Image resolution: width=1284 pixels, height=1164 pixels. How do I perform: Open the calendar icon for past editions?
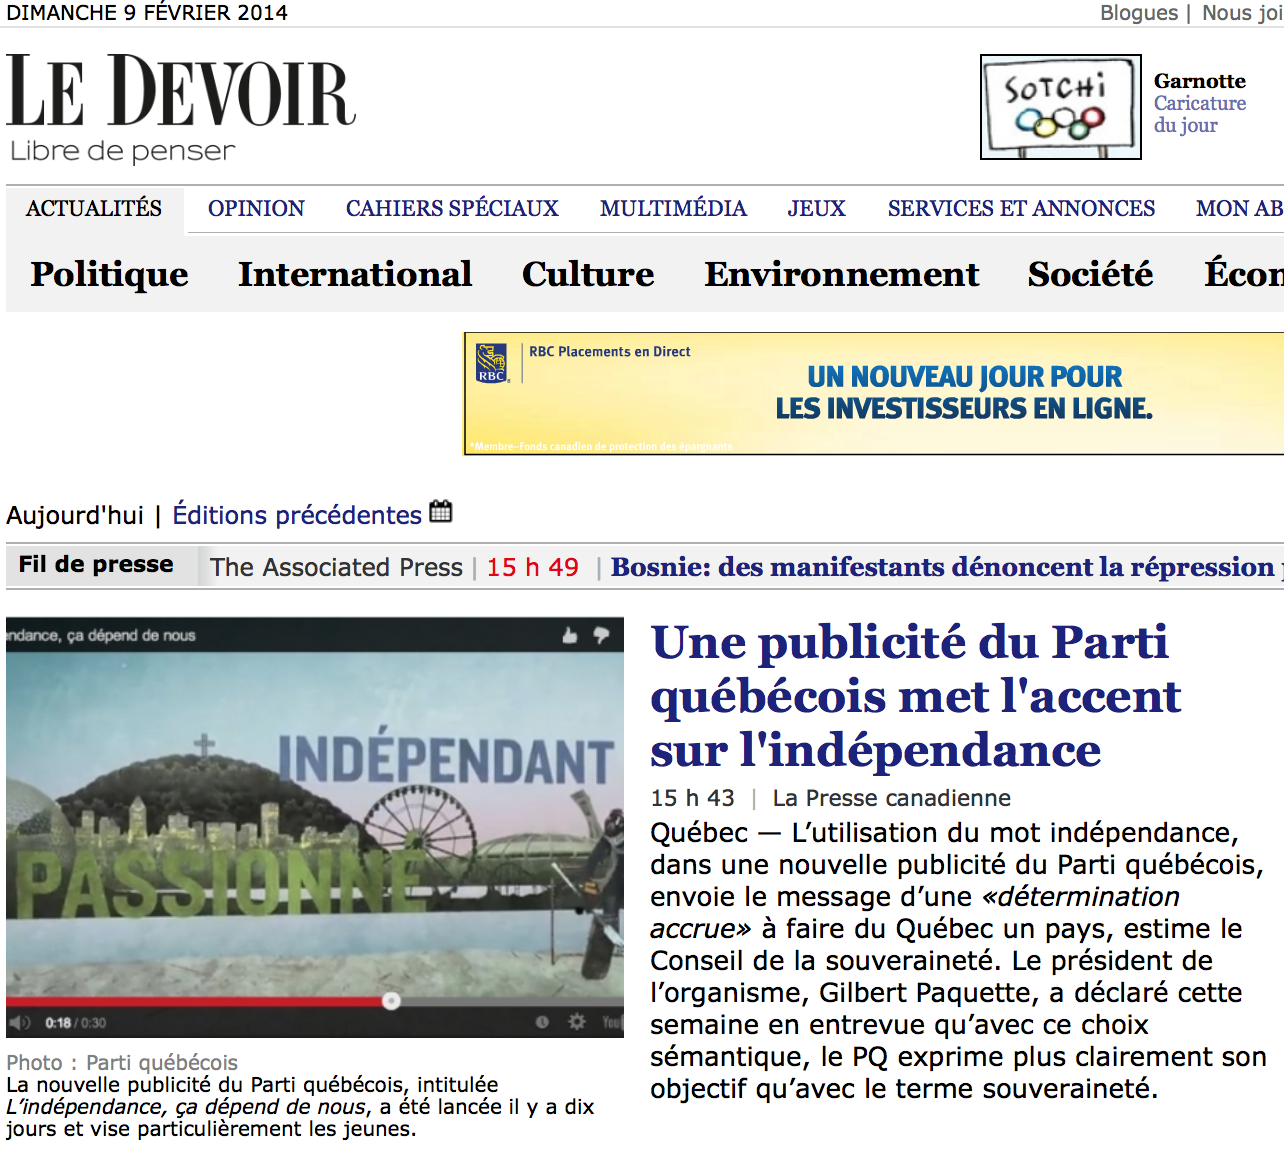pos(441,512)
